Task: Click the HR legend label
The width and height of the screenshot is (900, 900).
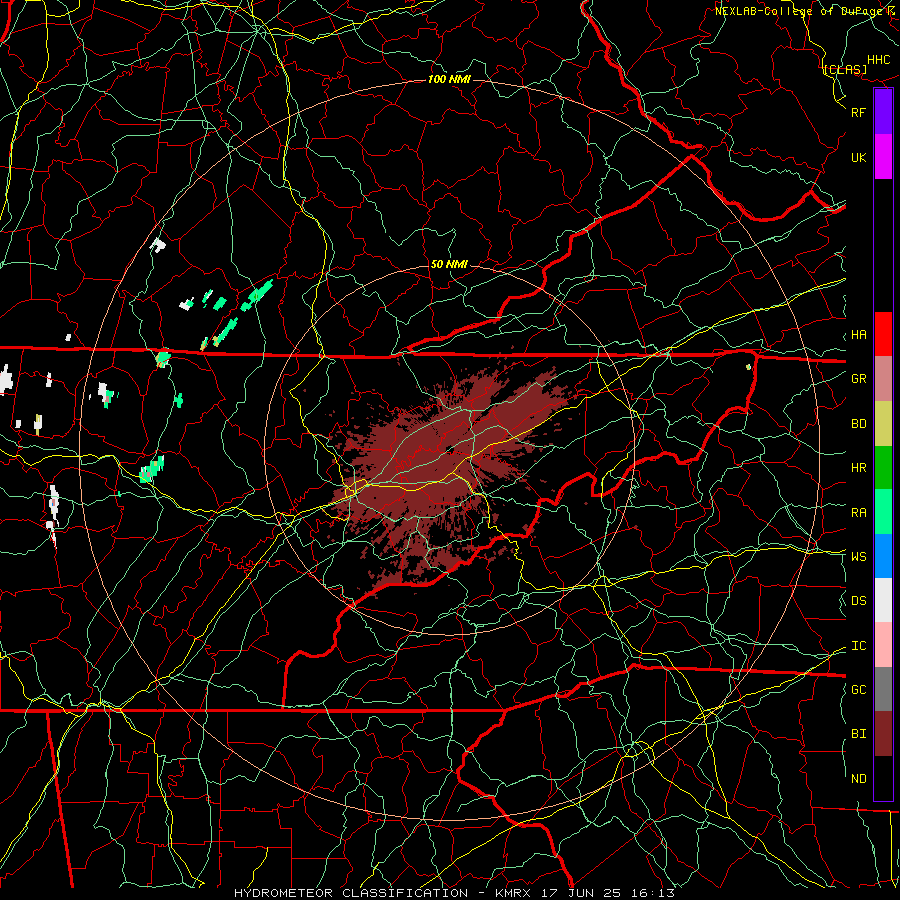Action: coord(859,468)
